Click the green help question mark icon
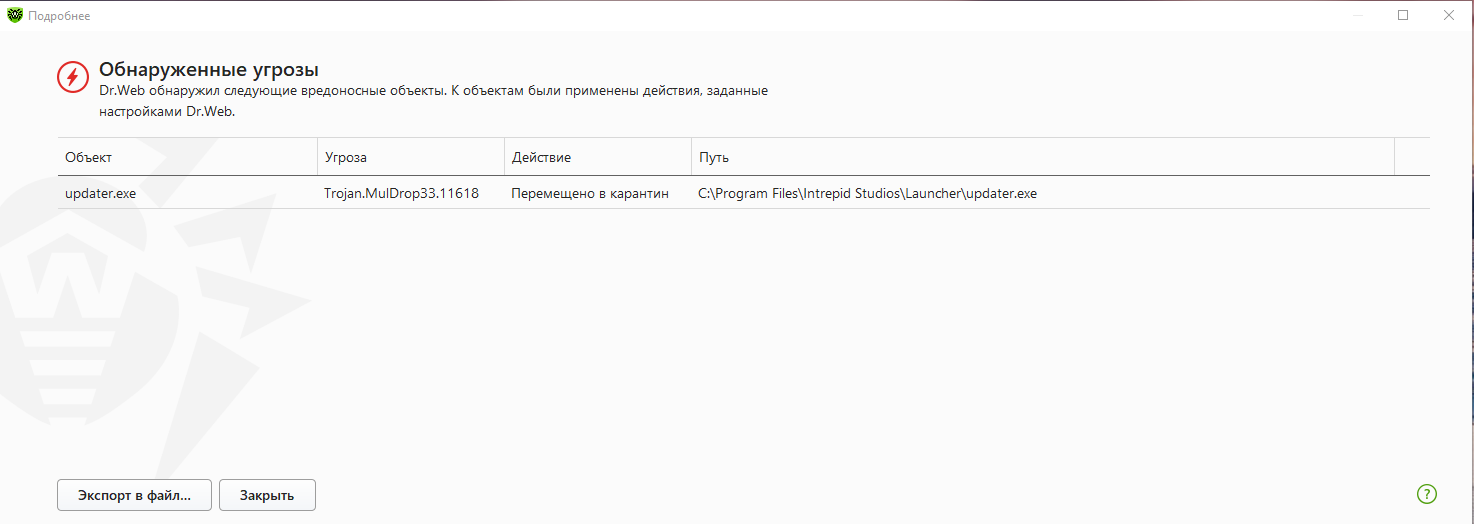Image resolution: width=1474 pixels, height=524 pixels. click(1426, 494)
